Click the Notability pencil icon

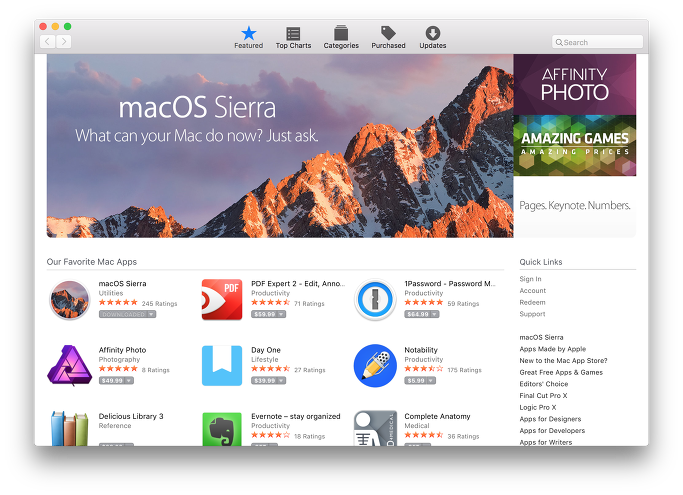tap(375, 366)
